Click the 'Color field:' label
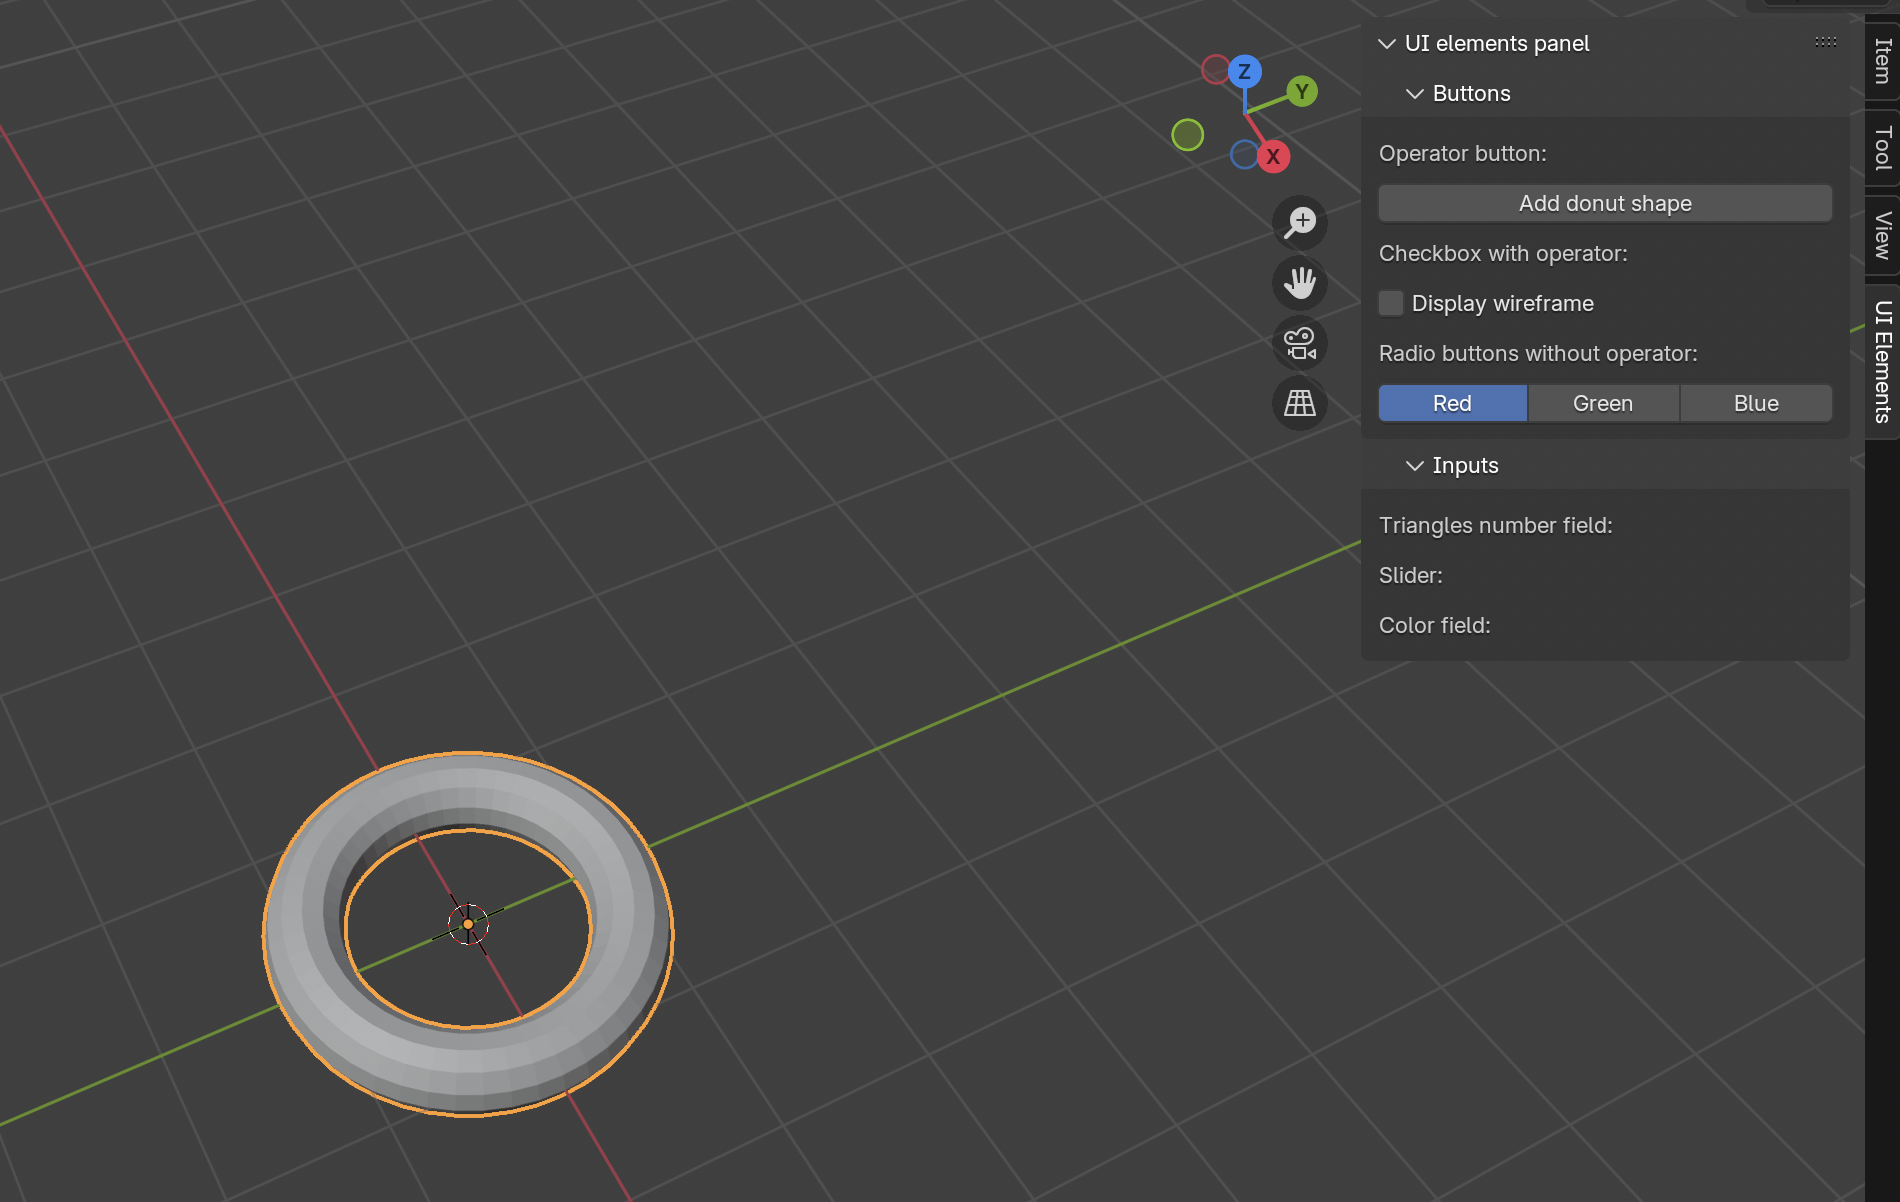The height and width of the screenshot is (1202, 1900). click(1434, 625)
